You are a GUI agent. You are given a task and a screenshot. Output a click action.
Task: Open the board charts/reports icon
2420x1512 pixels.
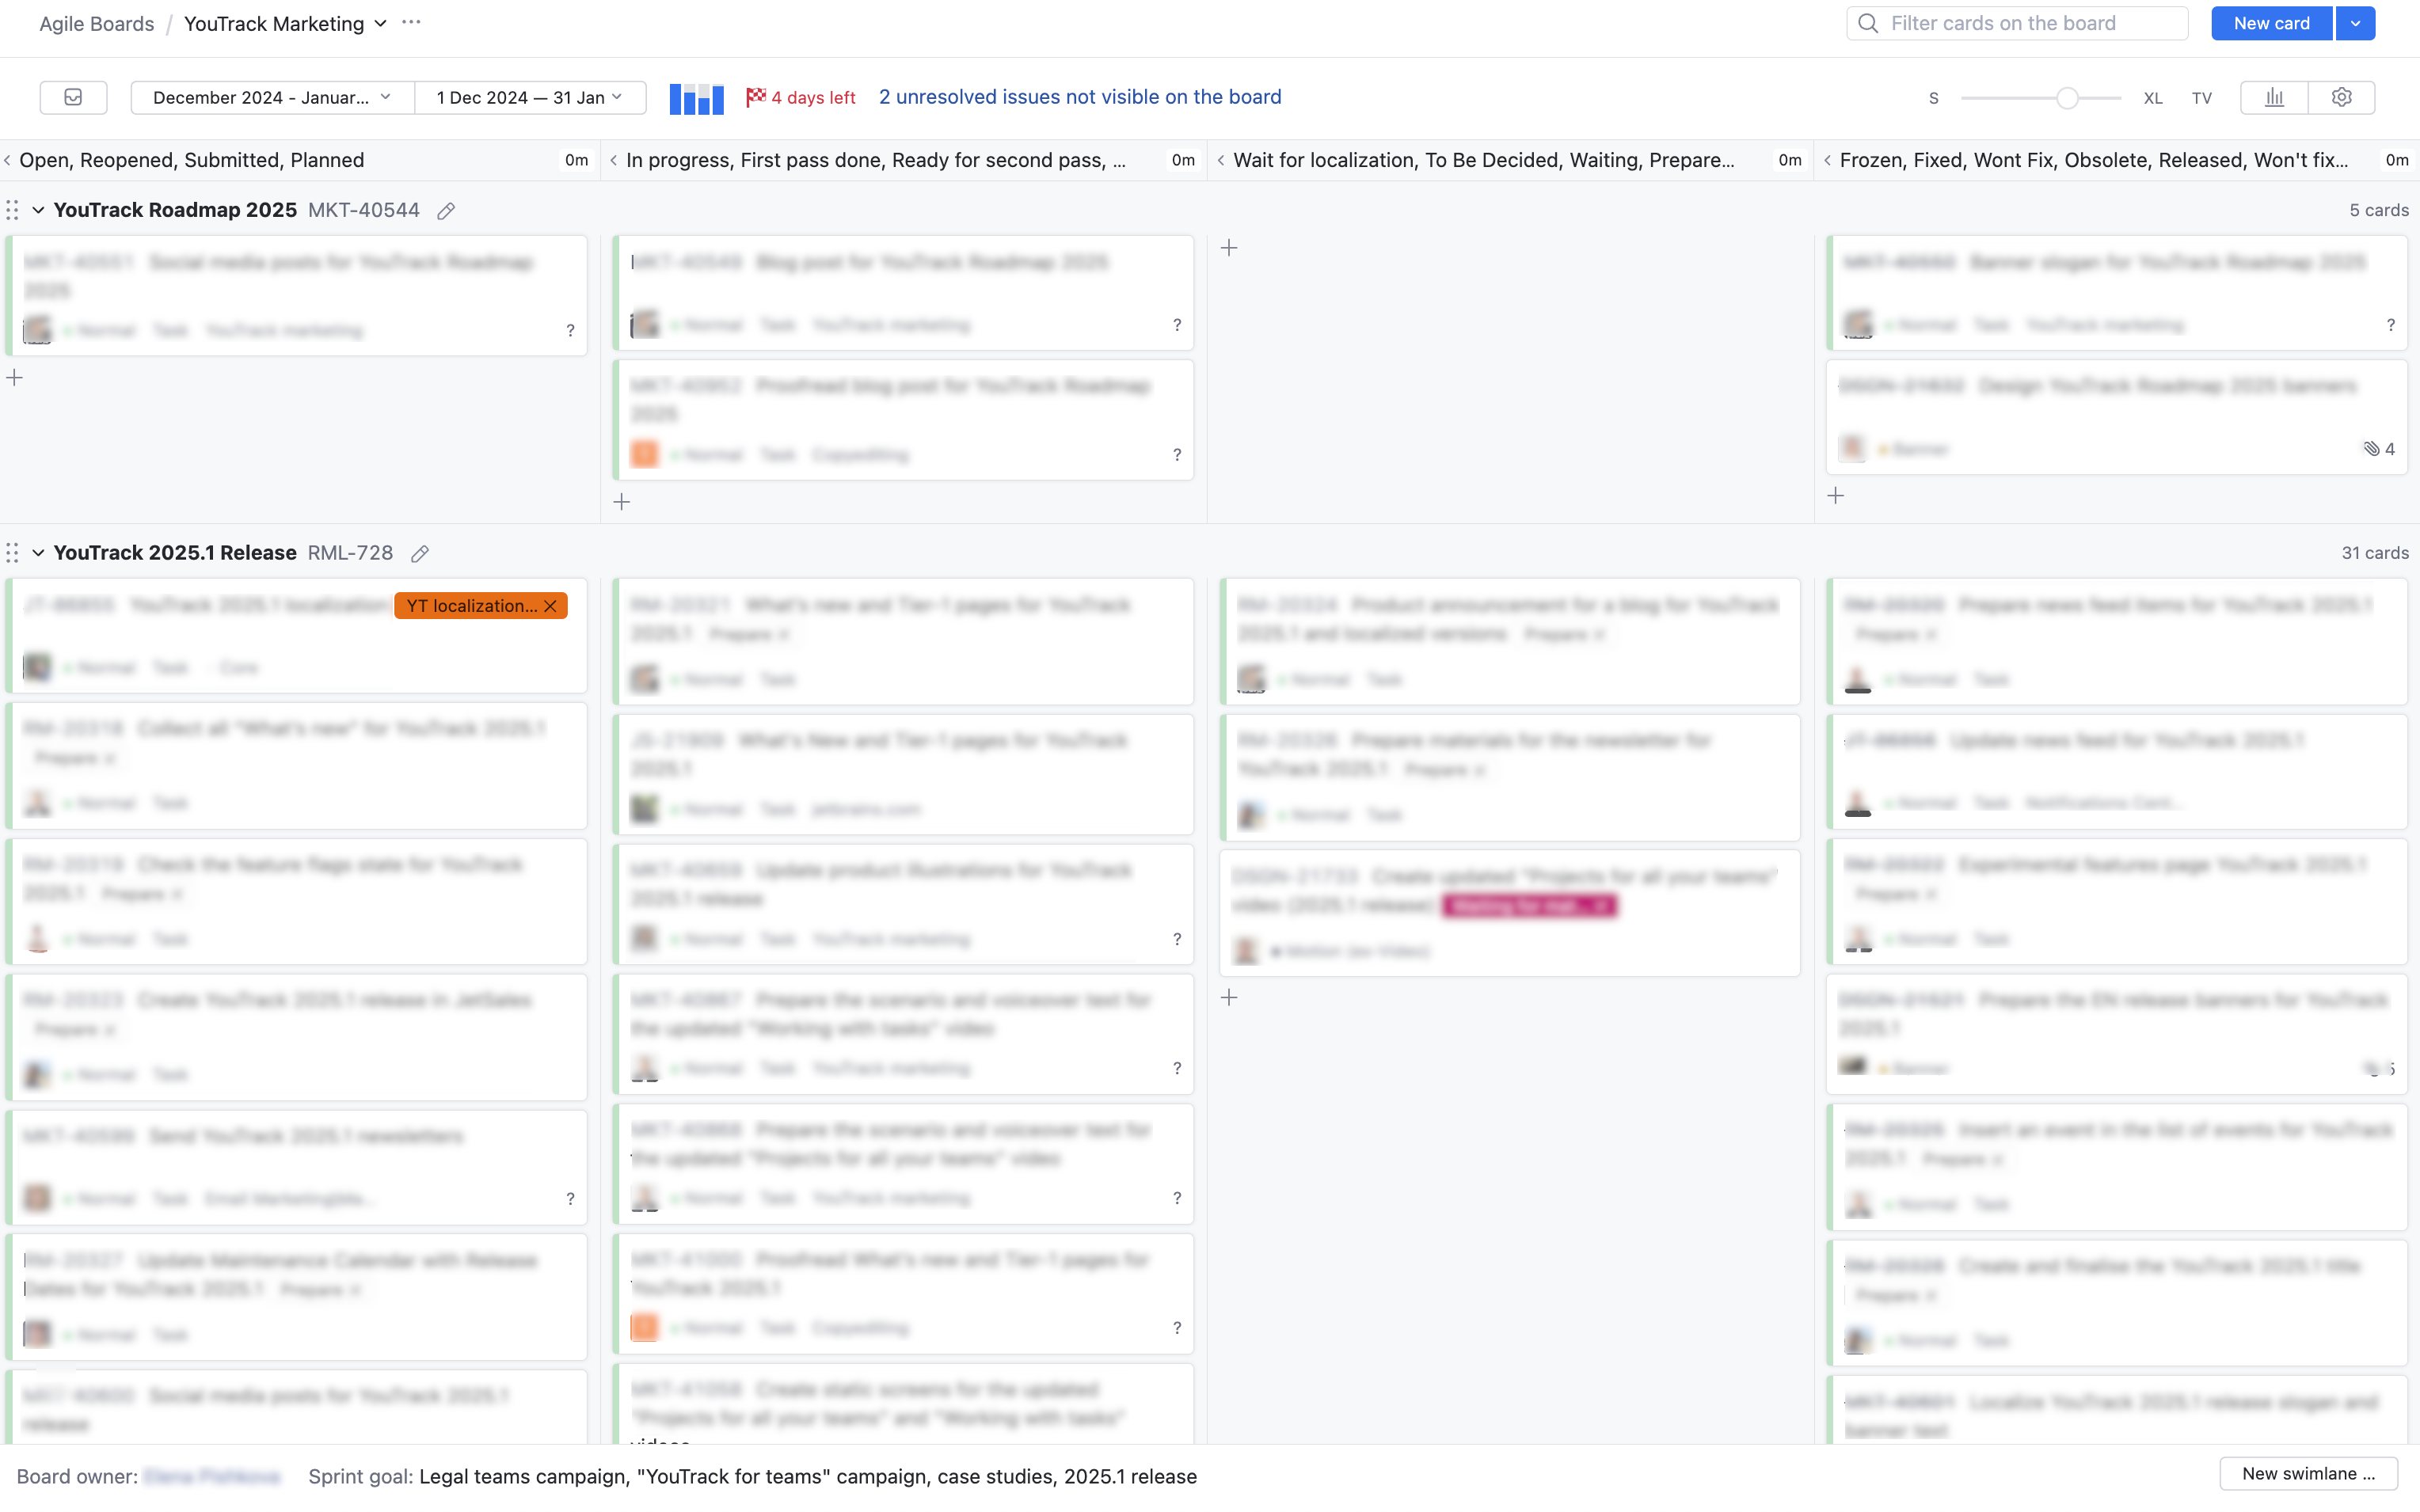(2274, 97)
